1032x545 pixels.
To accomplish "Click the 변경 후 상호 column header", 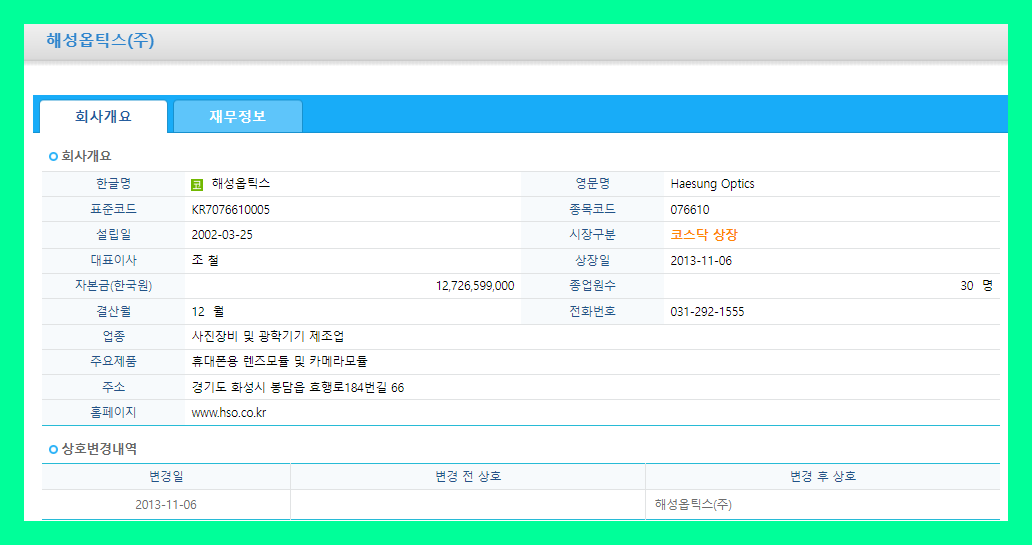I will [x=823, y=477].
